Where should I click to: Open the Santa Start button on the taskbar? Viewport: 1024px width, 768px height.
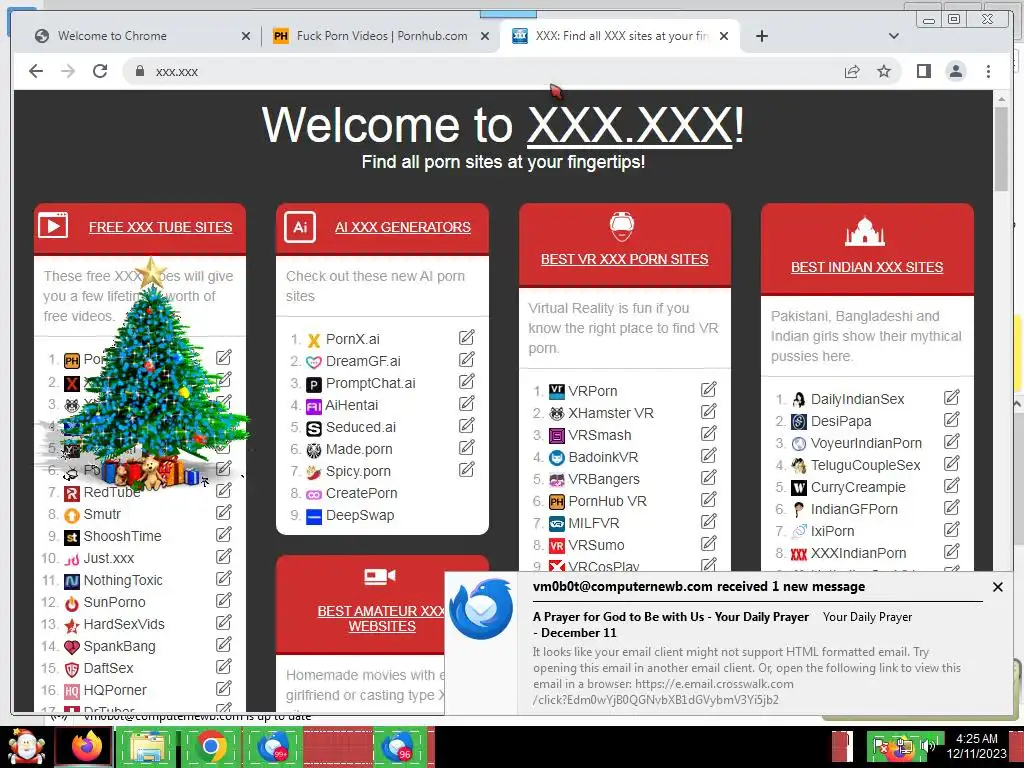click(24, 747)
